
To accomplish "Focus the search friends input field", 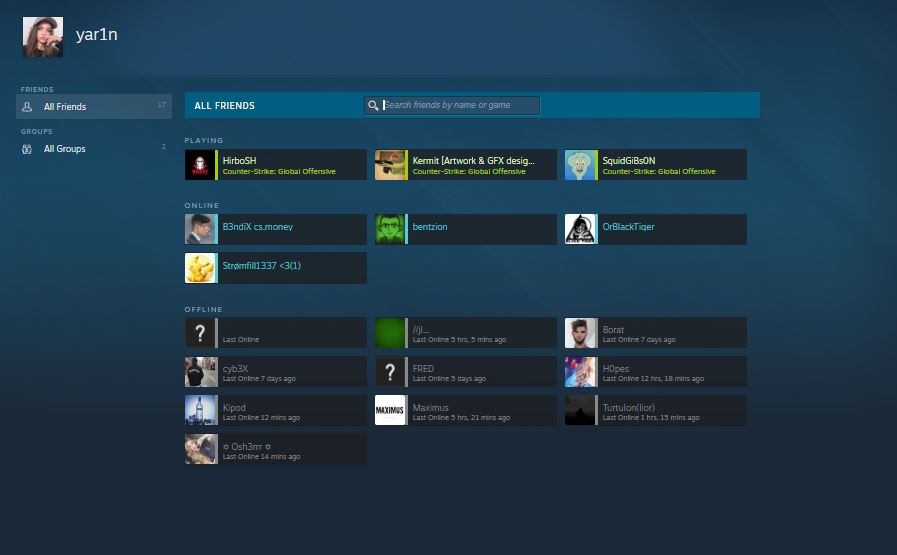I will [460, 105].
